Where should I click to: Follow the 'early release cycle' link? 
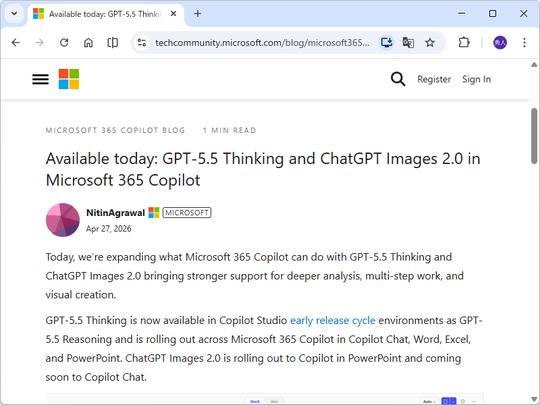[333, 320]
